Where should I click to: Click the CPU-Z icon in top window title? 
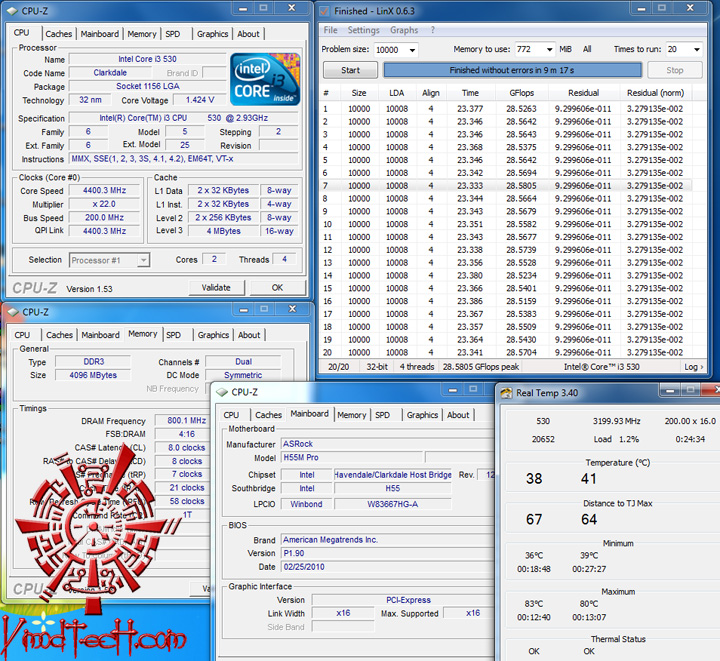(x=12, y=11)
